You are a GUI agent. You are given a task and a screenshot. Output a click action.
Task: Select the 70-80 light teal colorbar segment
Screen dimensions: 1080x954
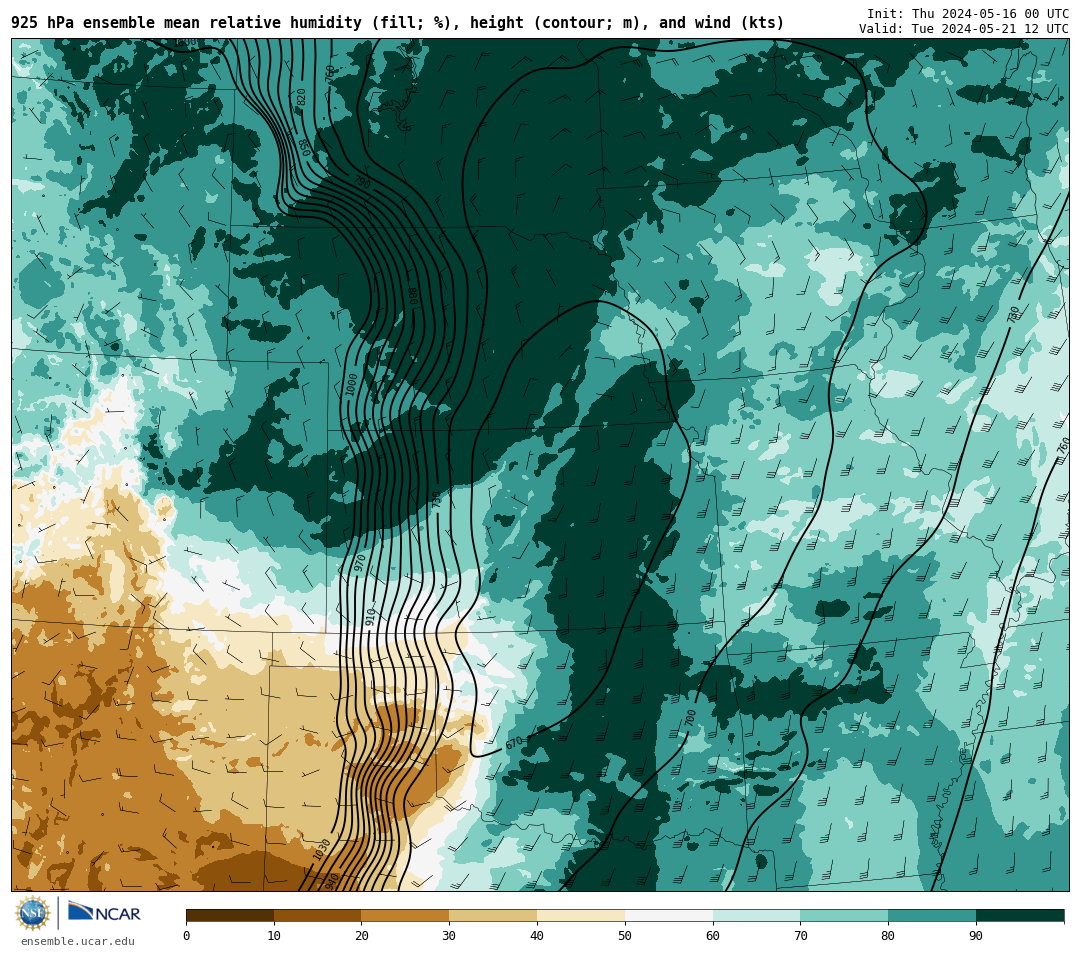coord(844,916)
